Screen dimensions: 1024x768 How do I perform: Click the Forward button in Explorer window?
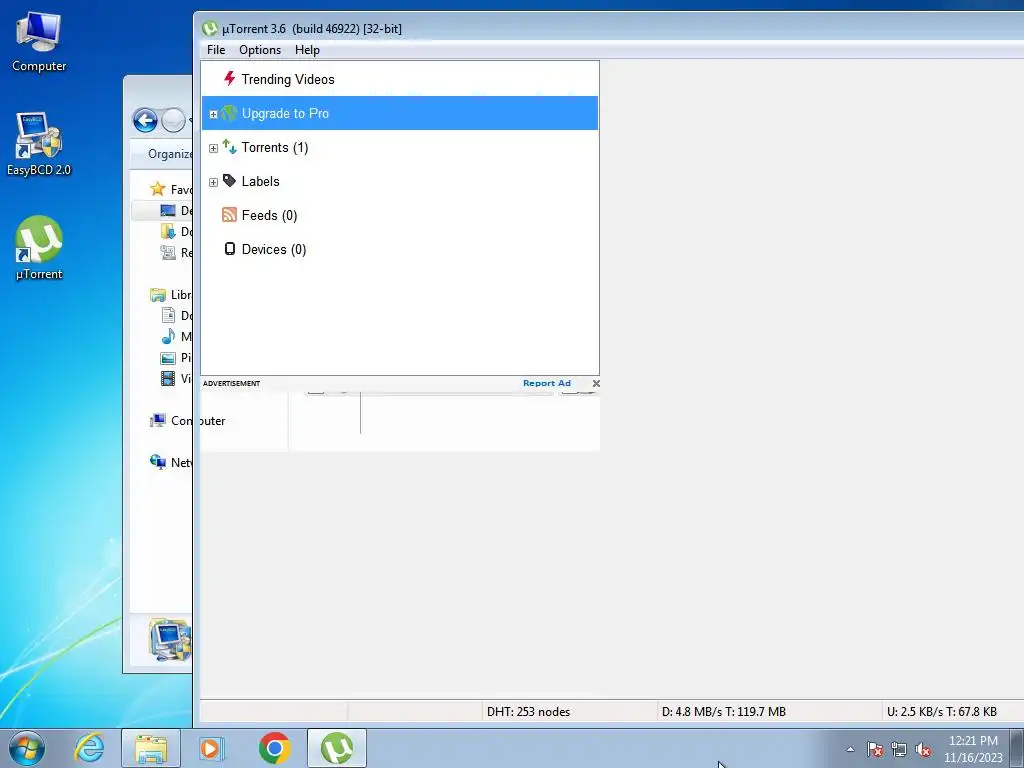click(x=173, y=120)
